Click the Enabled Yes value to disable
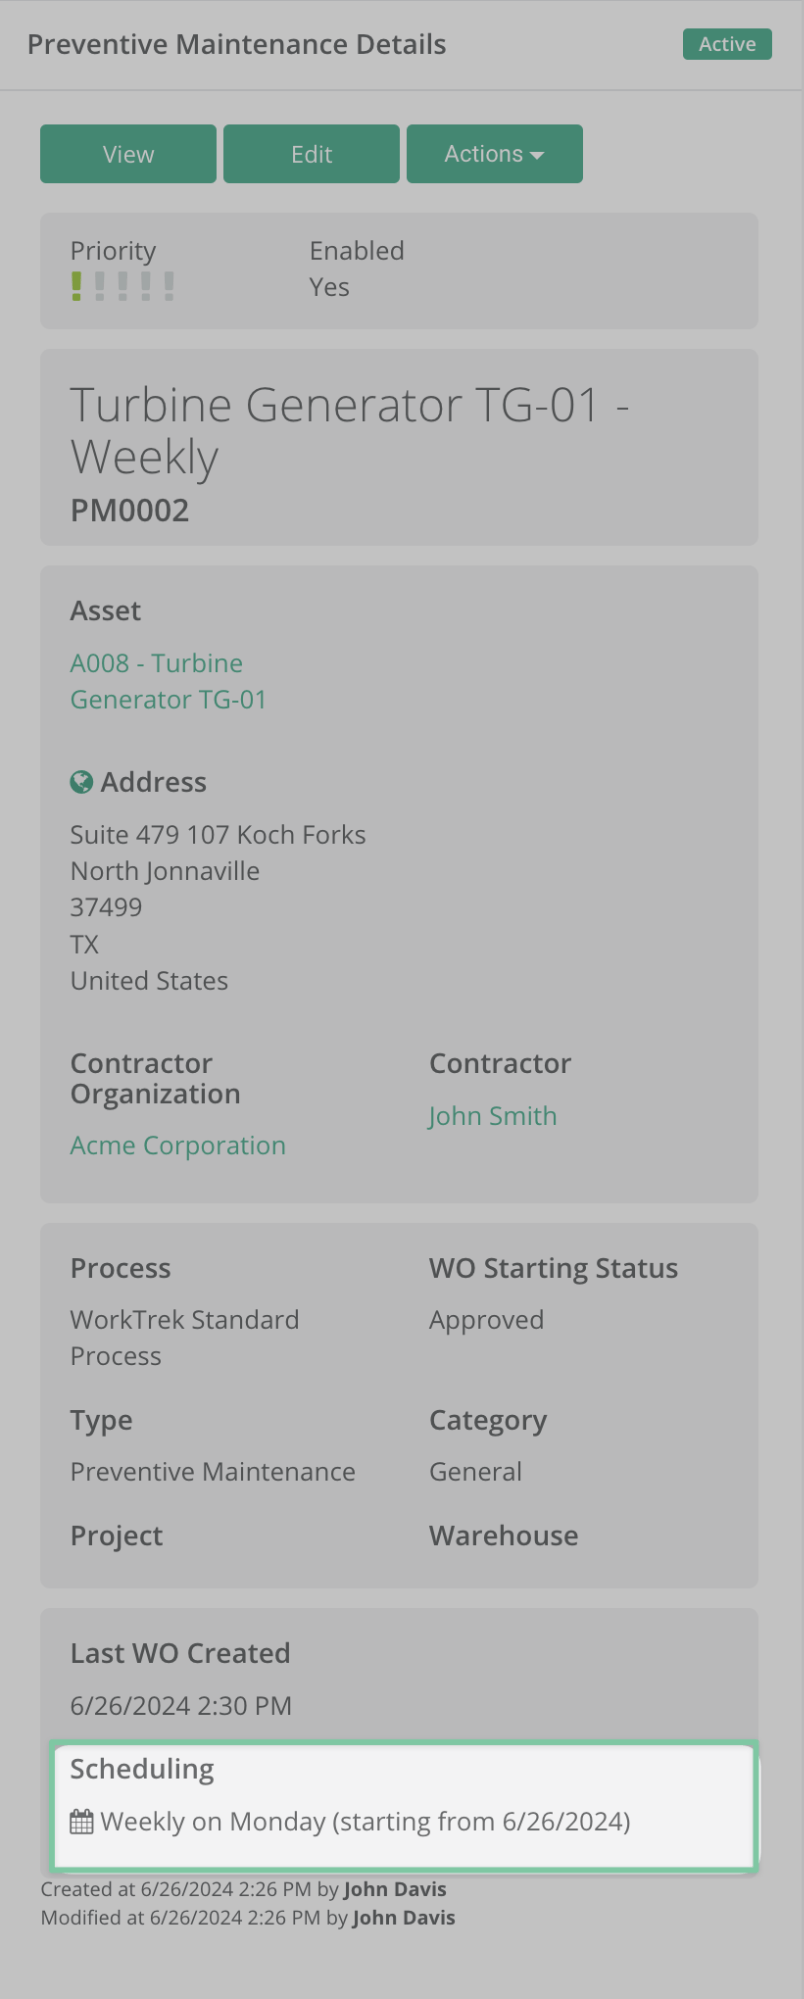The width and height of the screenshot is (804, 1999). pos(329,287)
